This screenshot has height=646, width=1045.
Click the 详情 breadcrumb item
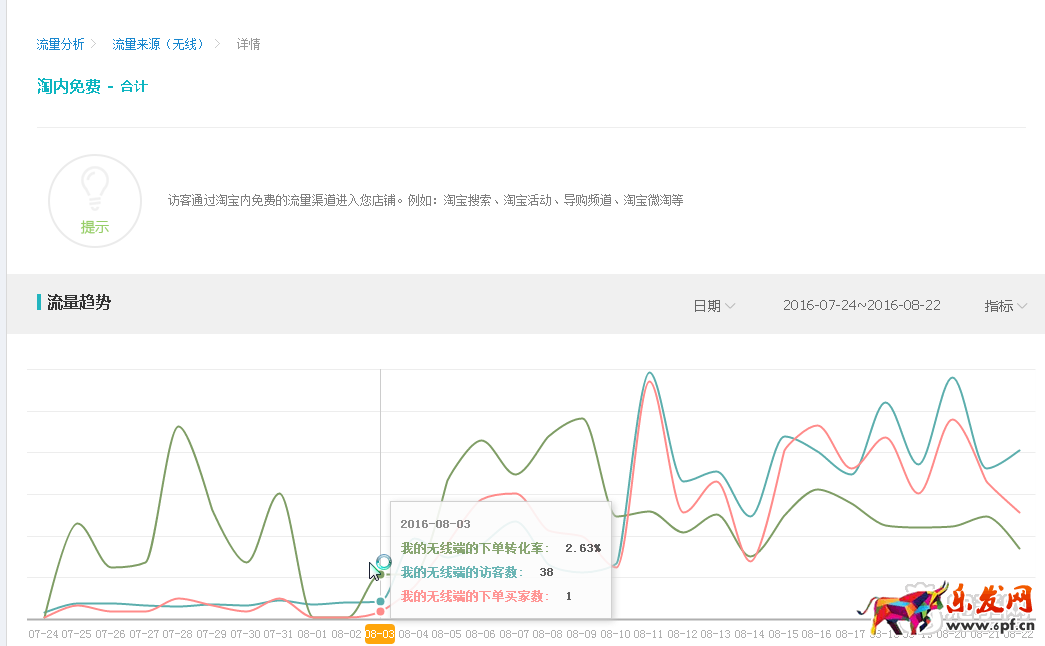[x=248, y=44]
